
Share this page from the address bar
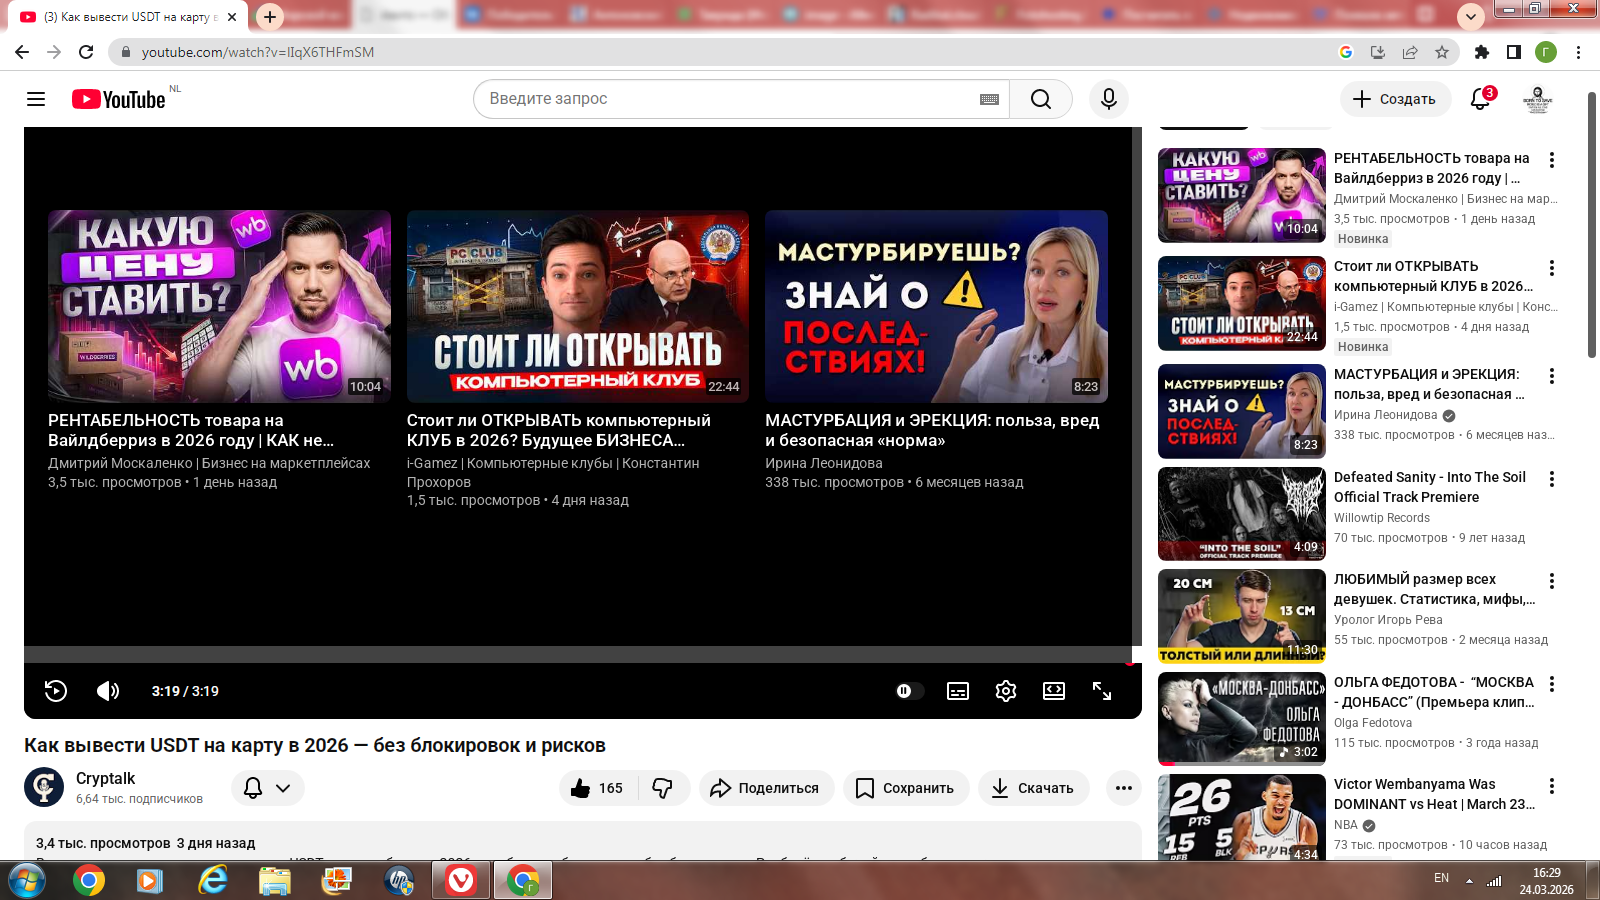pyautogui.click(x=1410, y=52)
